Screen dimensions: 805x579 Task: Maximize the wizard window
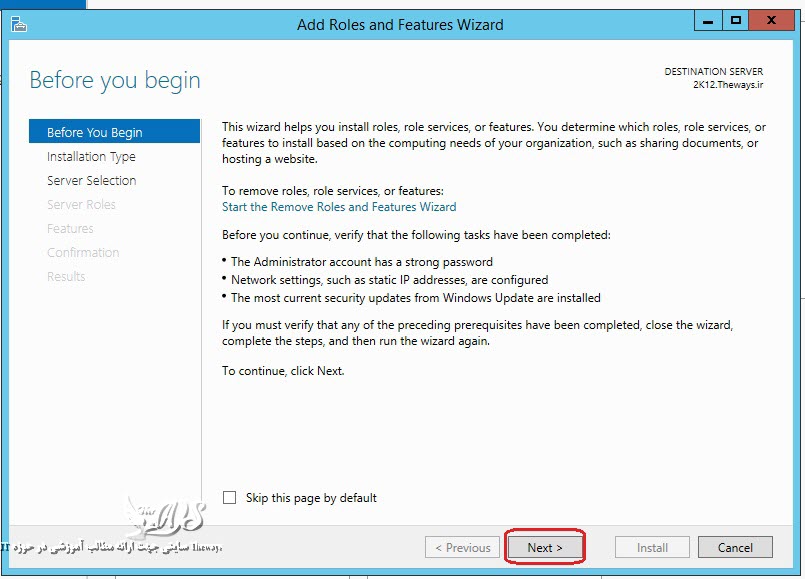pos(735,21)
